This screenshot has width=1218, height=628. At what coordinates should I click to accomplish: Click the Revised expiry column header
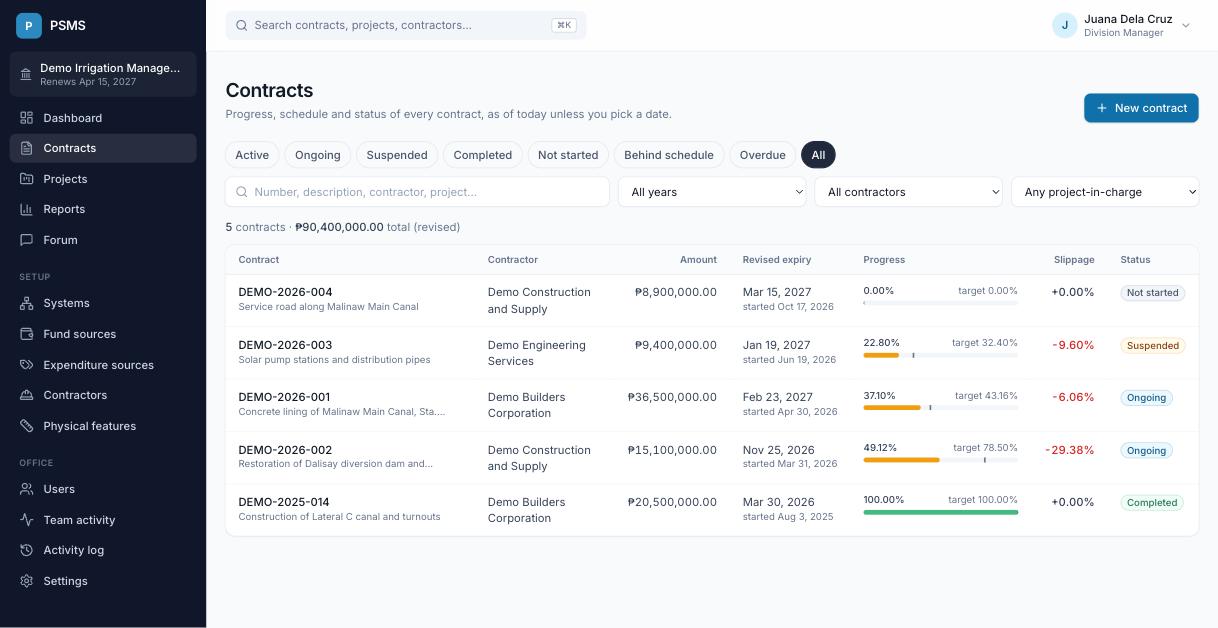(x=777, y=260)
